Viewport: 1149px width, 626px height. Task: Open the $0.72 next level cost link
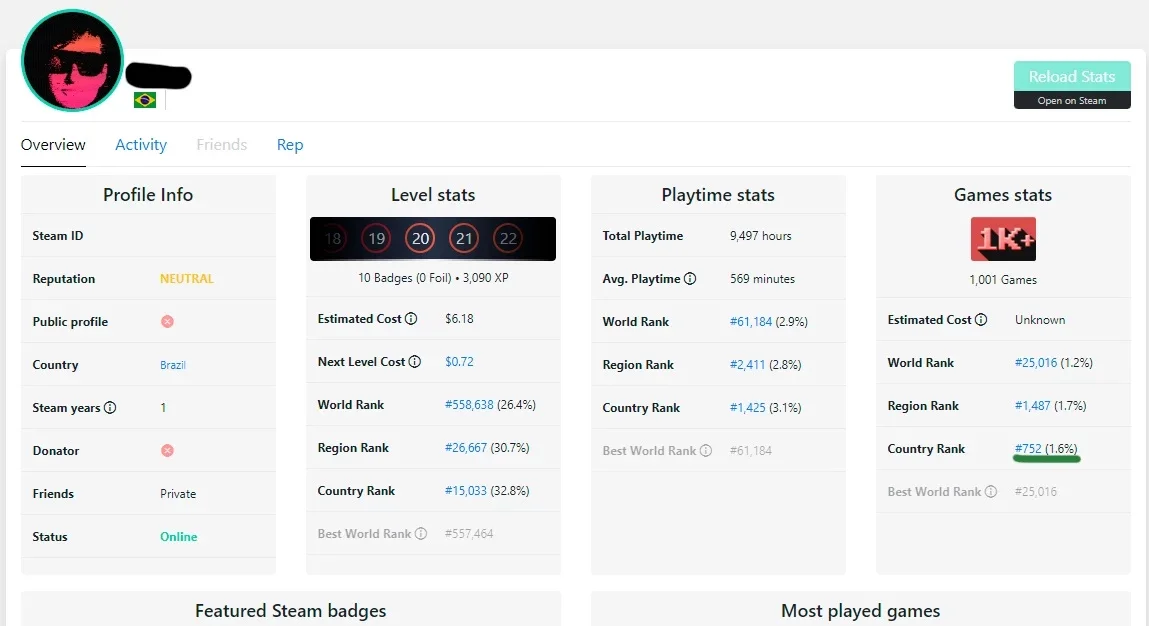click(459, 361)
